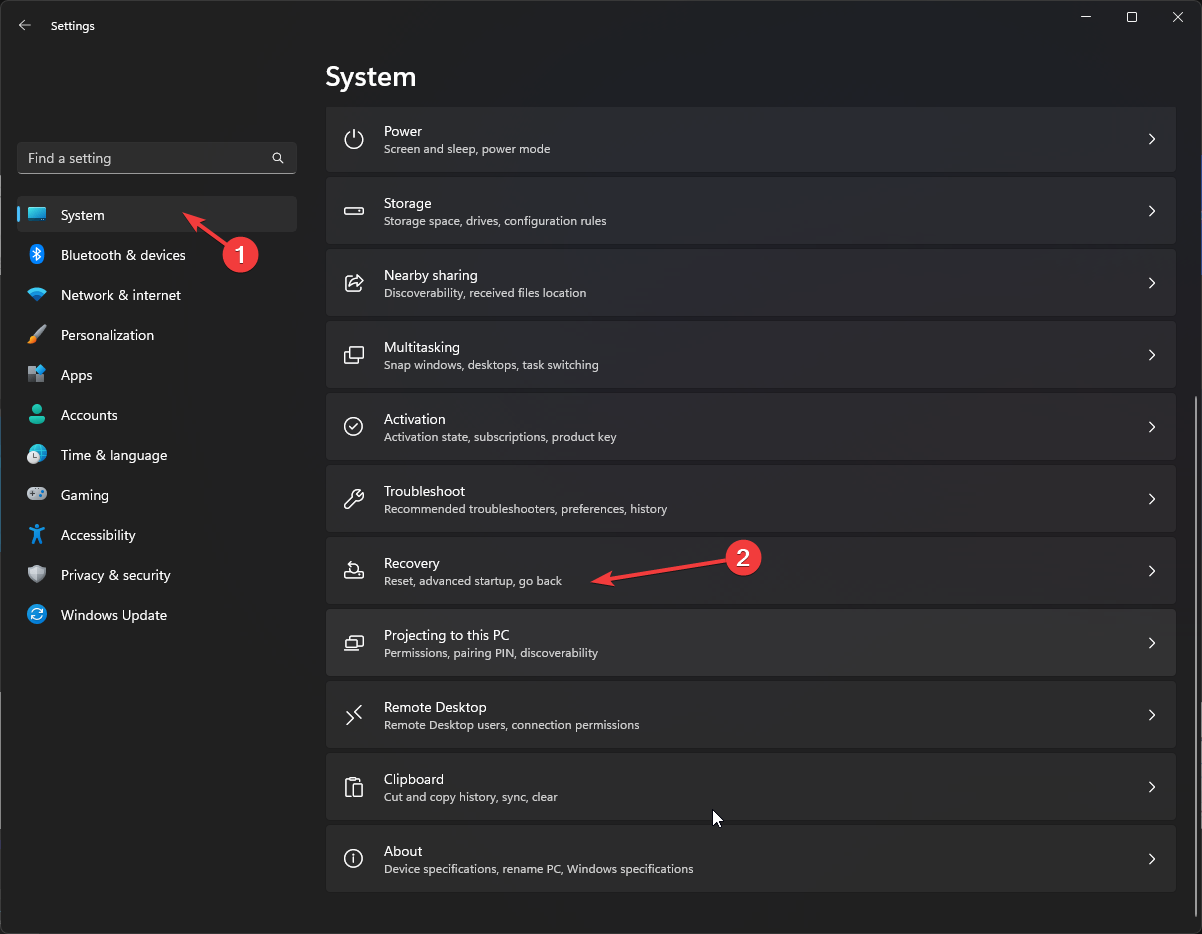Click the Privacy & security shield icon

pyautogui.click(x=37, y=574)
